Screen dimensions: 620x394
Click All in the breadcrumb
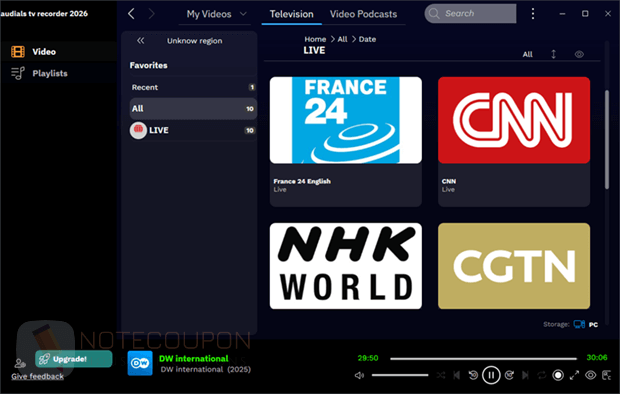coord(342,39)
